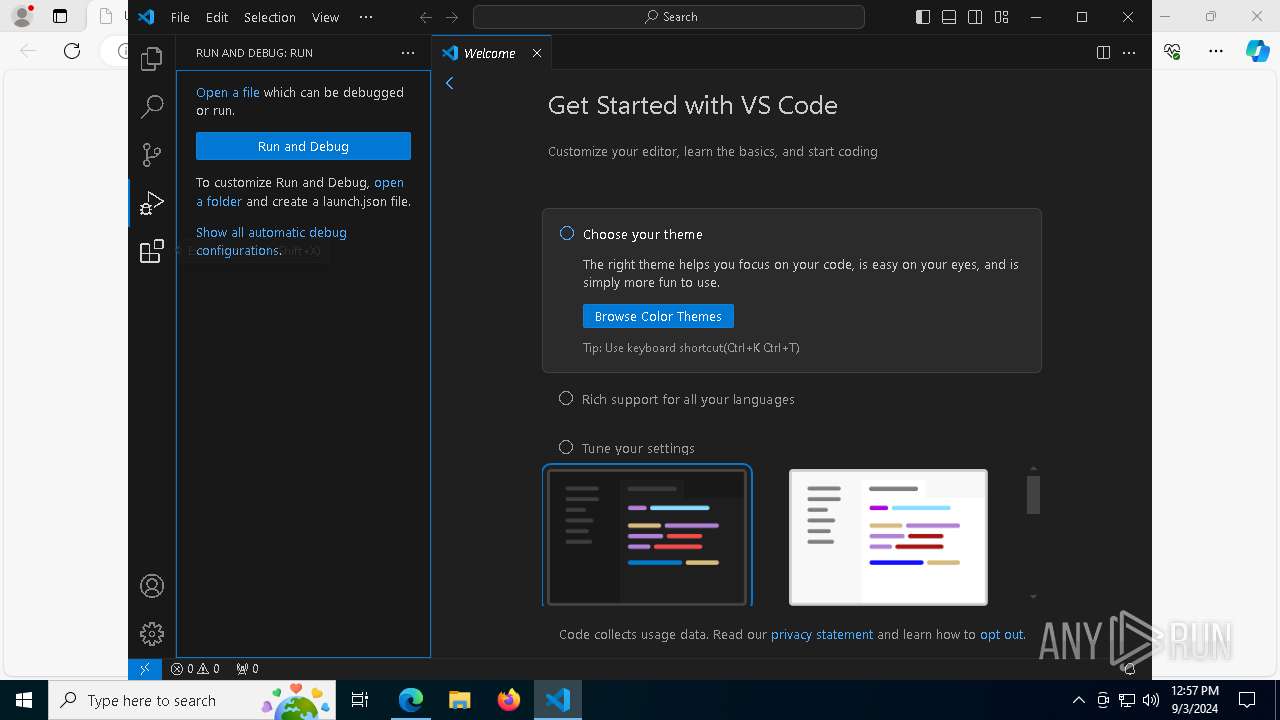This screenshot has width=1280, height=720.
Task: Open the View menu
Action: pos(325,17)
